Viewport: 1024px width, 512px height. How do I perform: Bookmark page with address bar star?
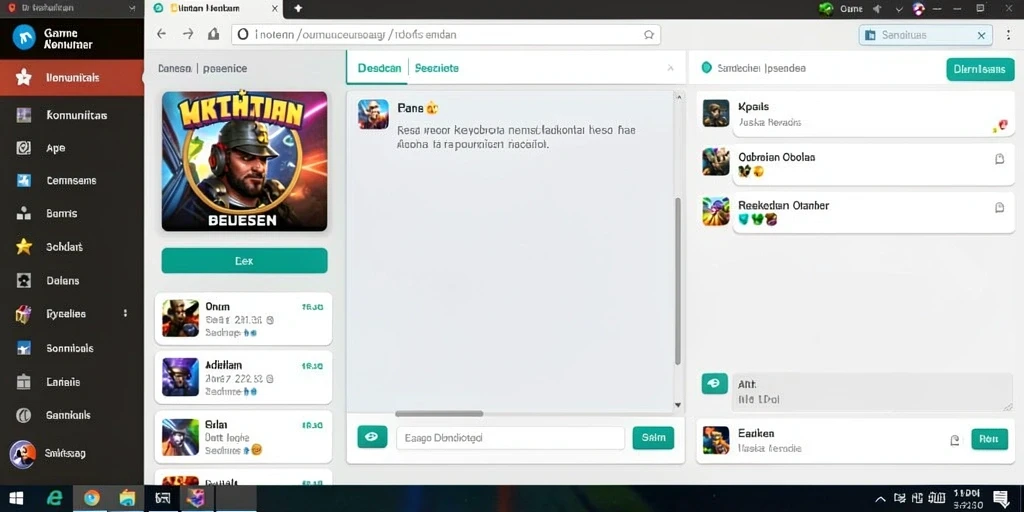coord(648,35)
